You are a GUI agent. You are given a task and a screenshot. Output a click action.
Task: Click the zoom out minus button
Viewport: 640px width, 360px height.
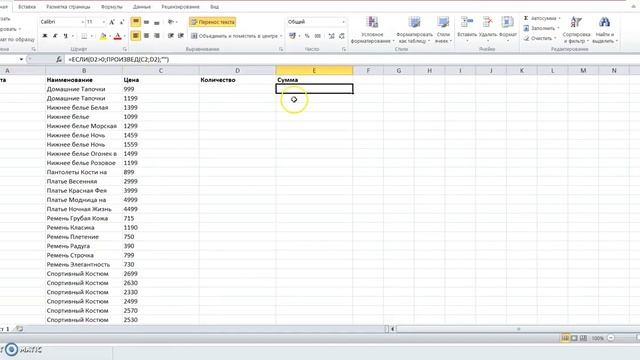[x=611, y=338]
